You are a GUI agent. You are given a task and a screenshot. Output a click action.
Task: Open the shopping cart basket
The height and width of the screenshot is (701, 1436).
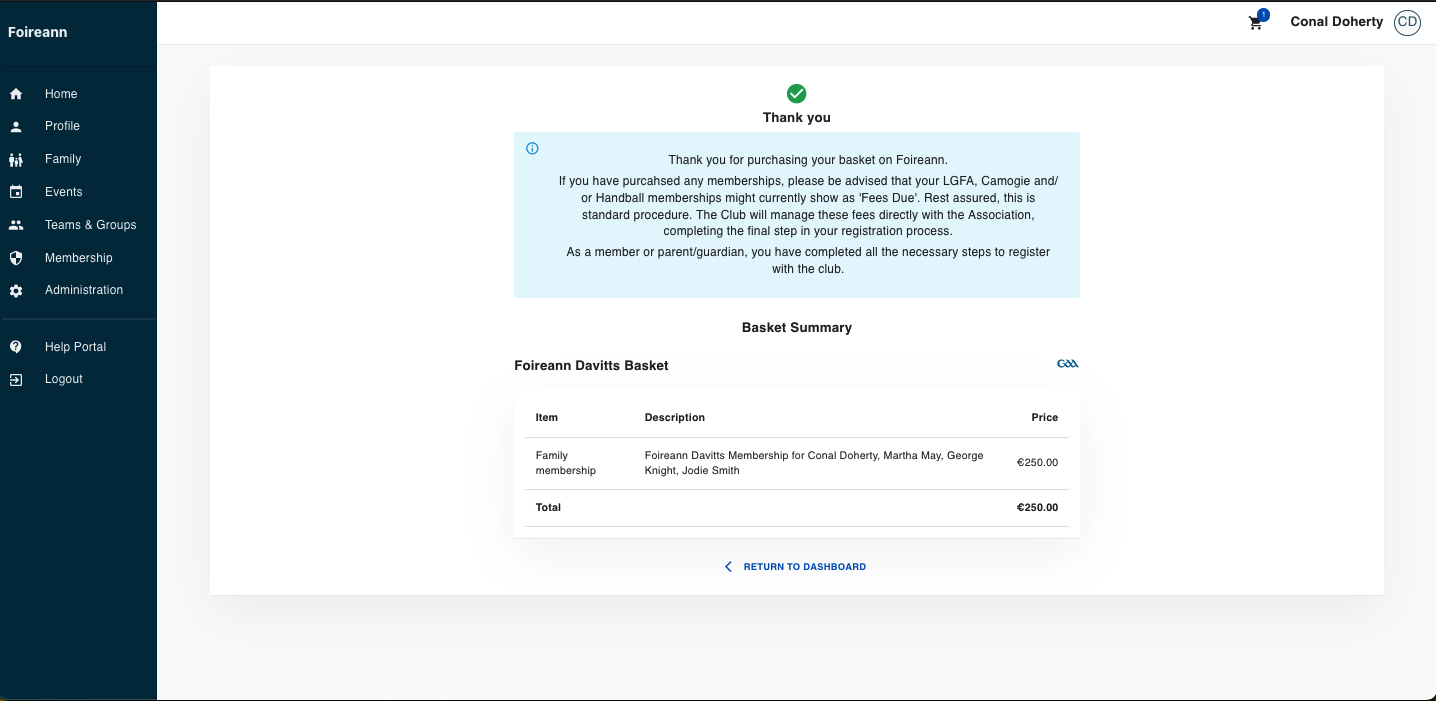(1257, 22)
